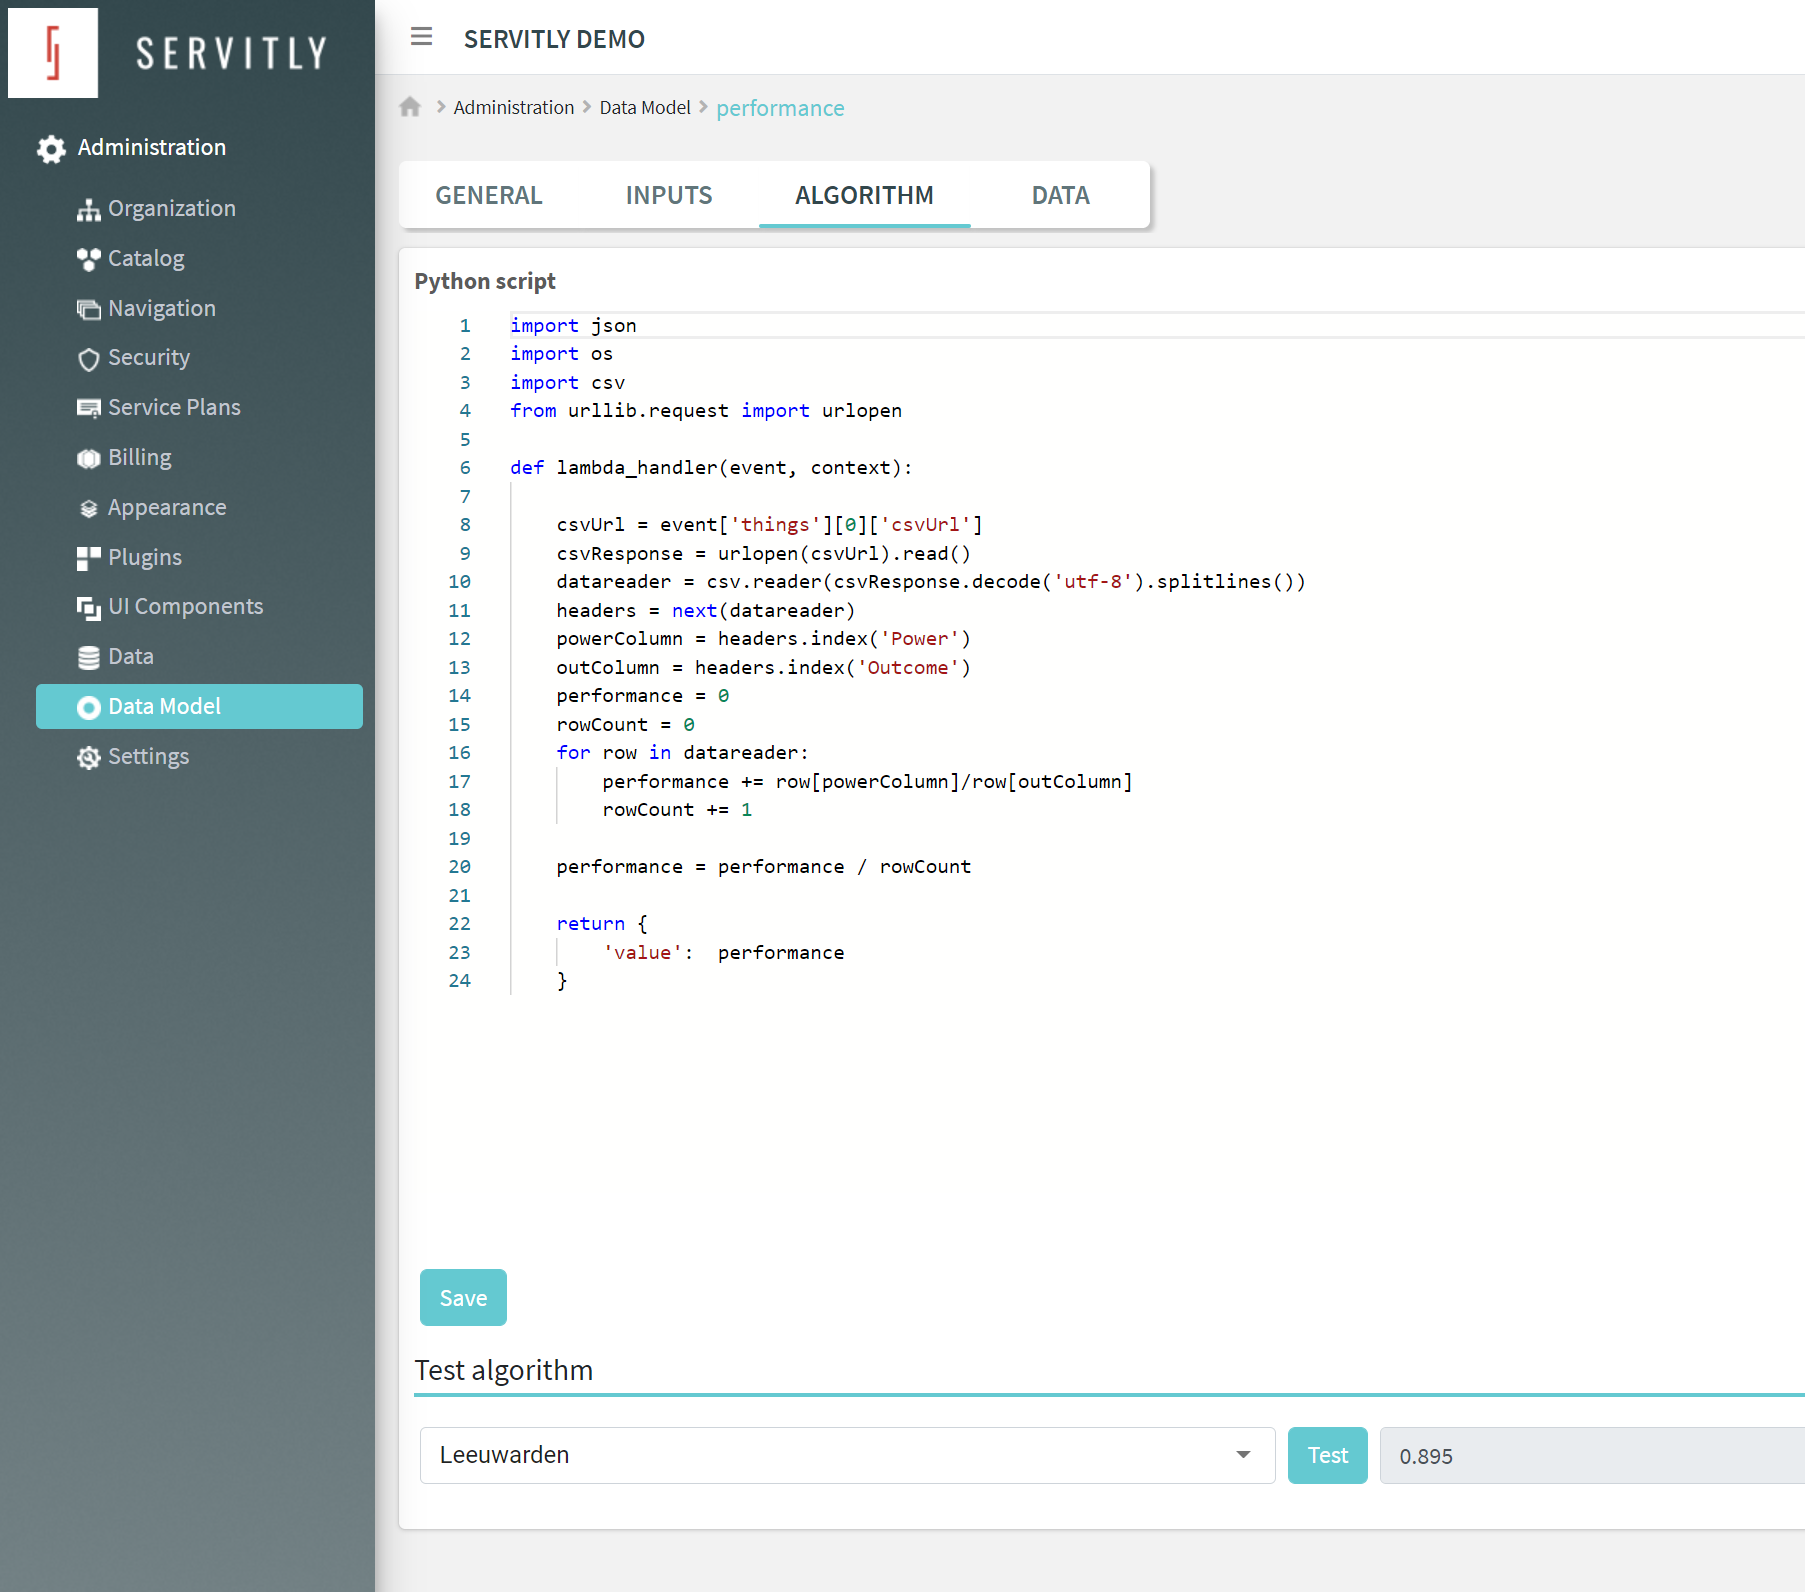Click the Appearance layers icon
The height and width of the screenshot is (1592, 1805).
click(89, 508)
